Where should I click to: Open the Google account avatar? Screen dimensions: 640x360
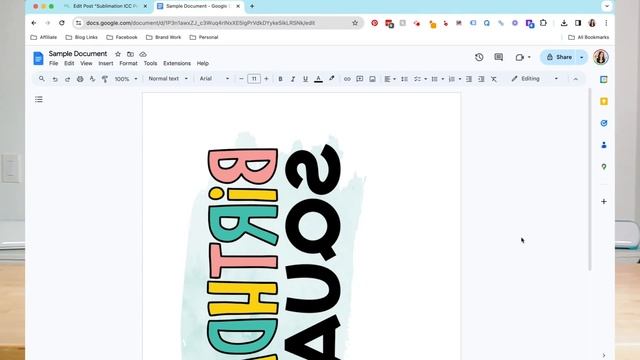pyautogui.click(x=601, y=57)
